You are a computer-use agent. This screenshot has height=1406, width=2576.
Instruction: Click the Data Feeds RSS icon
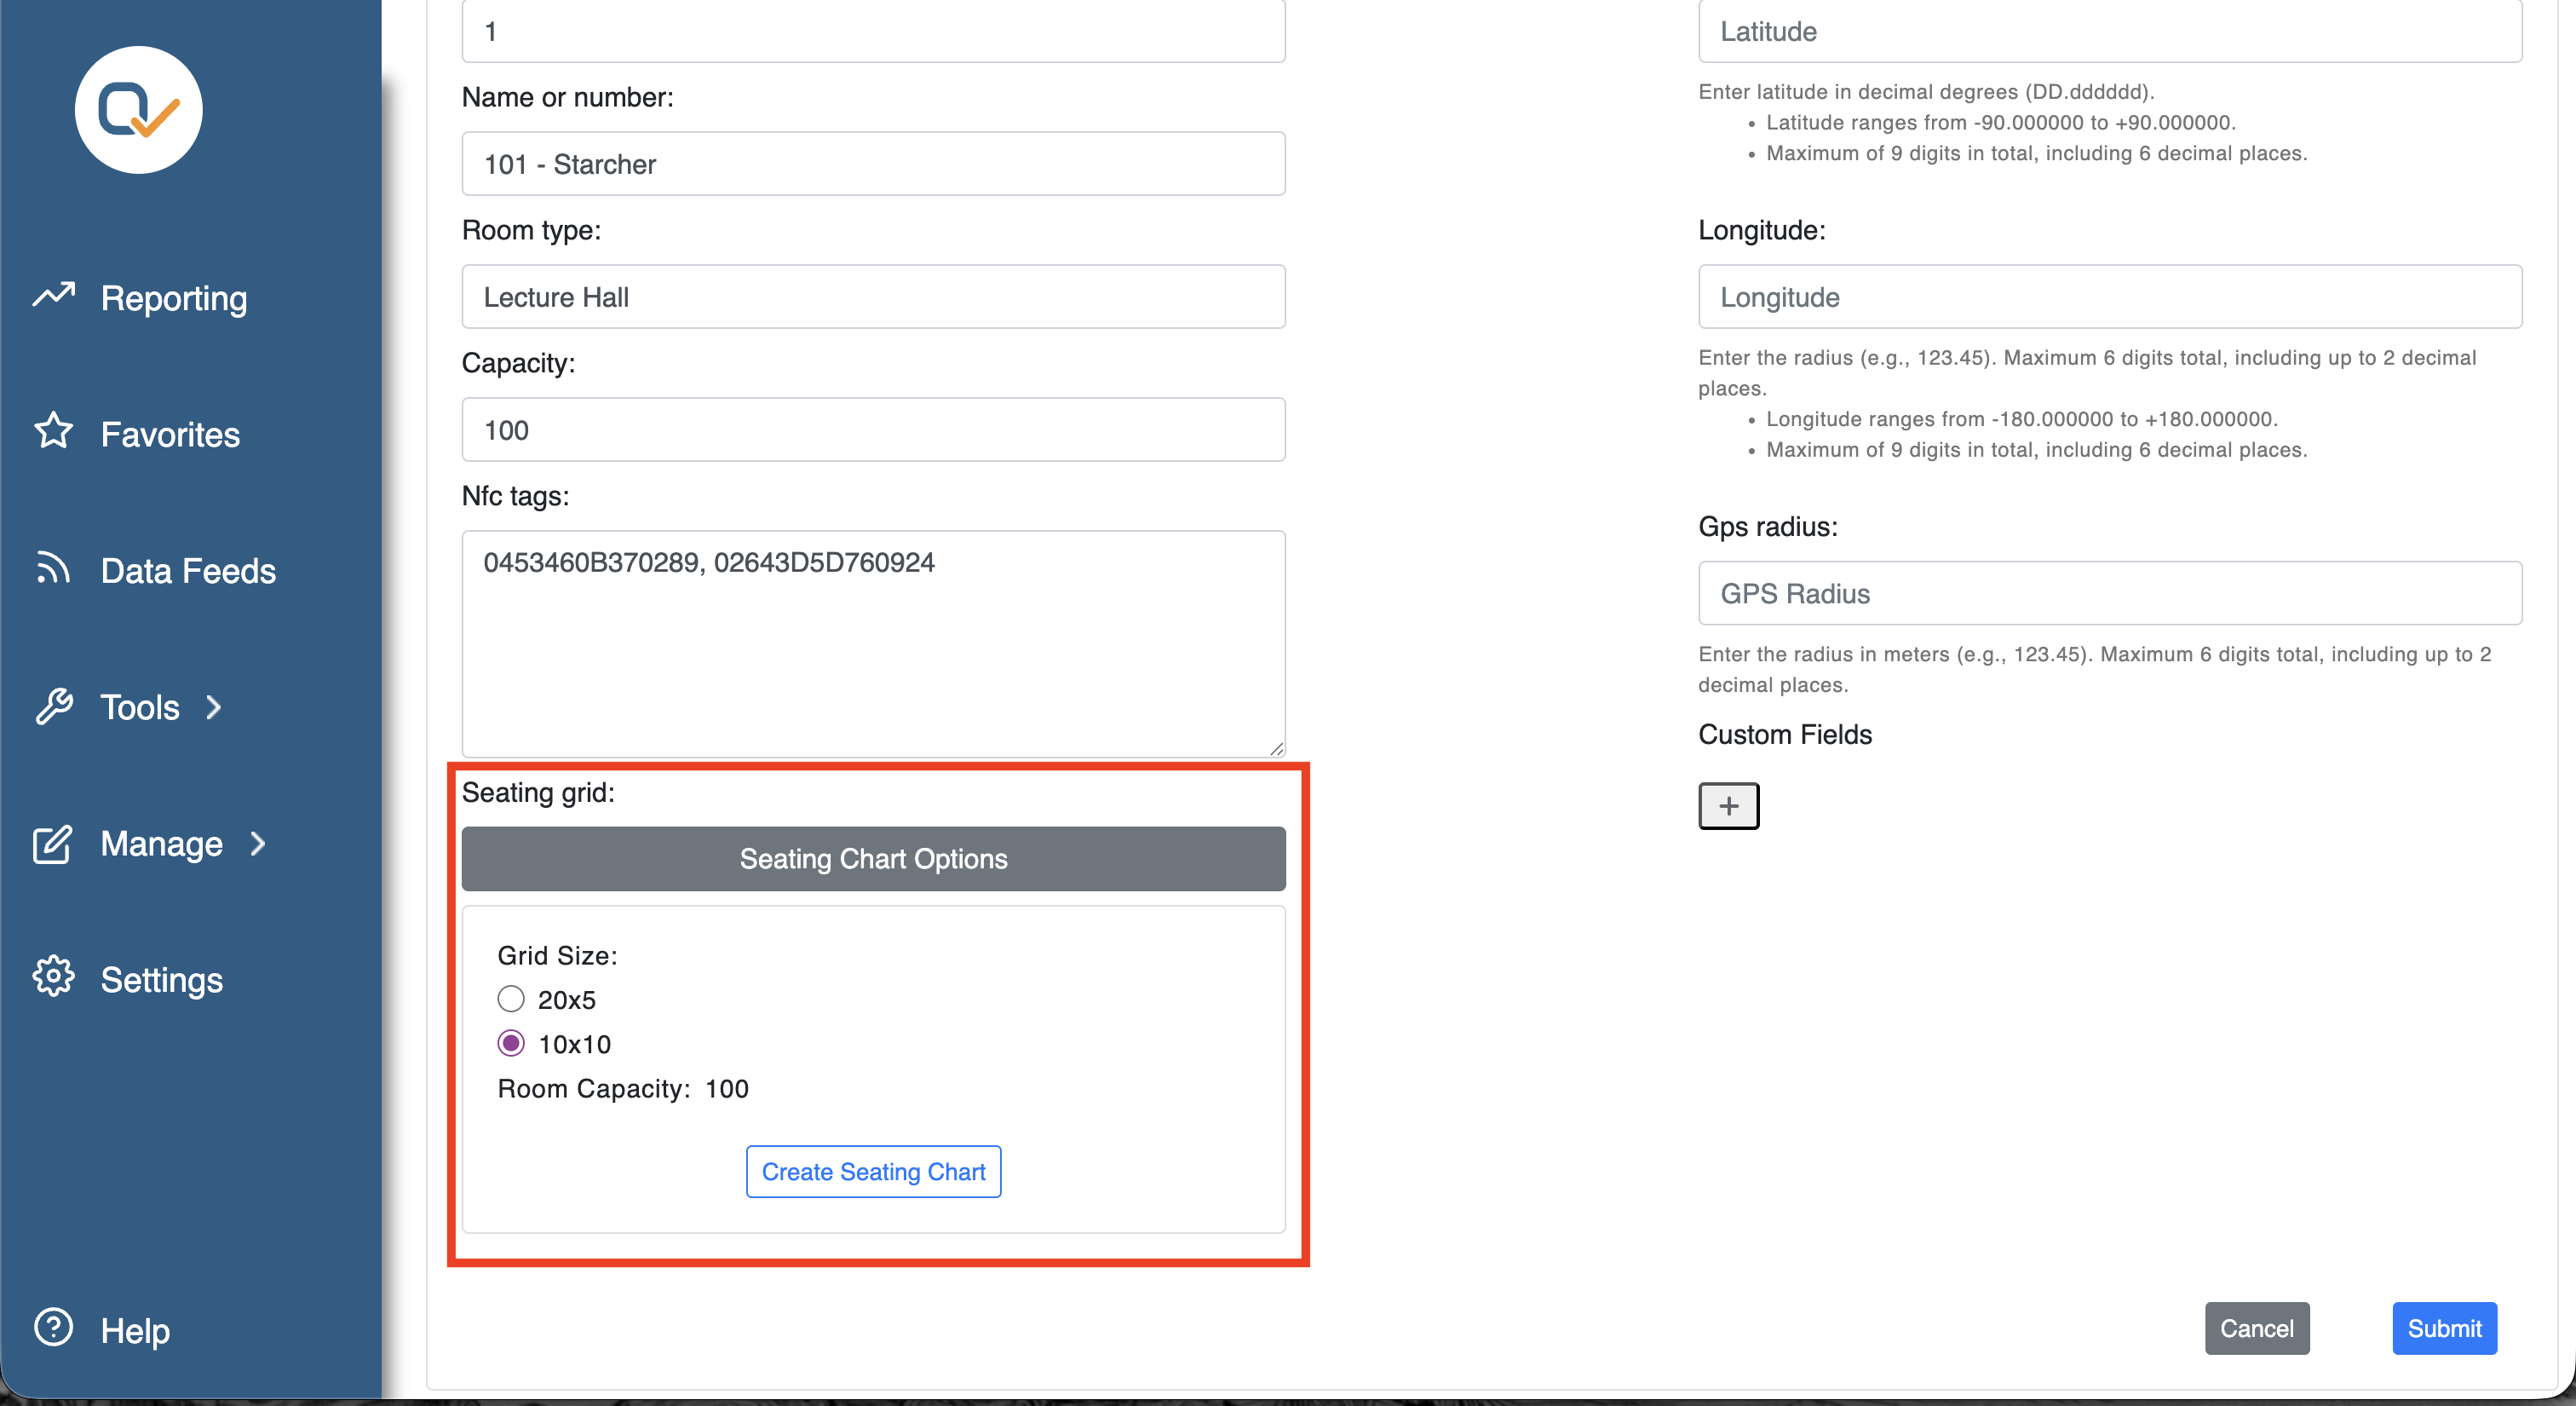(x=54, y=568)
